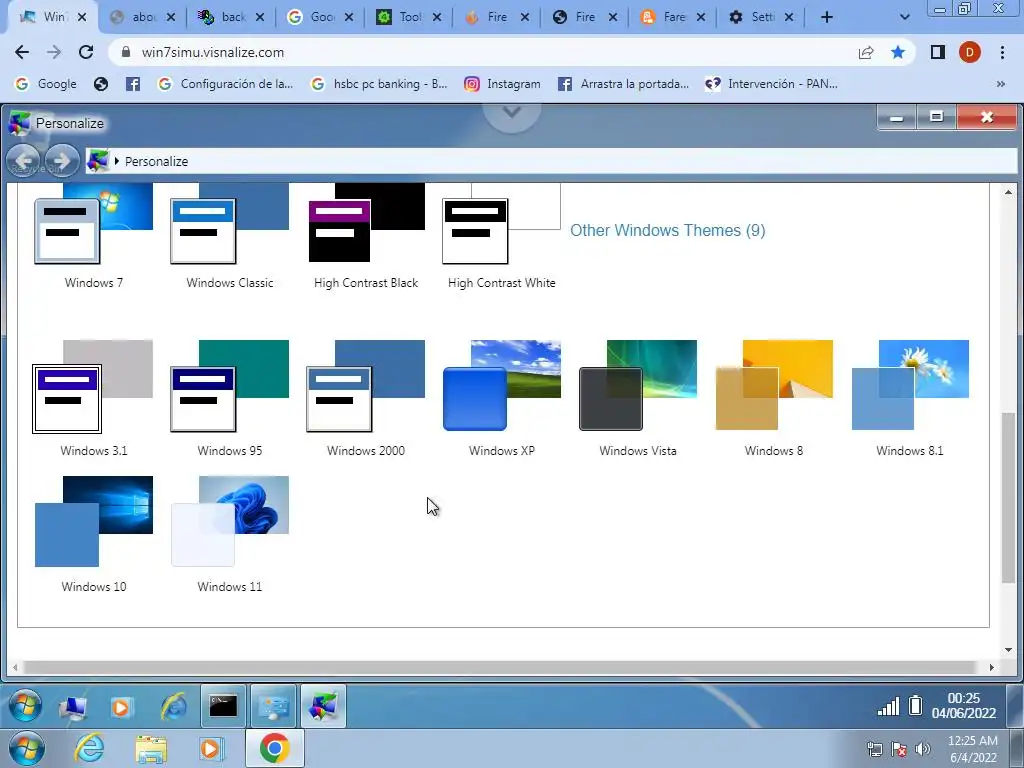Launch Media Player on the host taskbar

tap(211, 749)
